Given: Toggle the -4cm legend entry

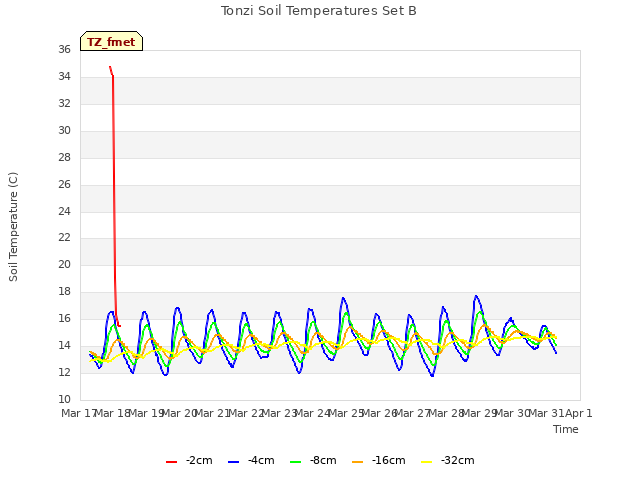Looking at the screenshot, I should (x=251, y=460).
